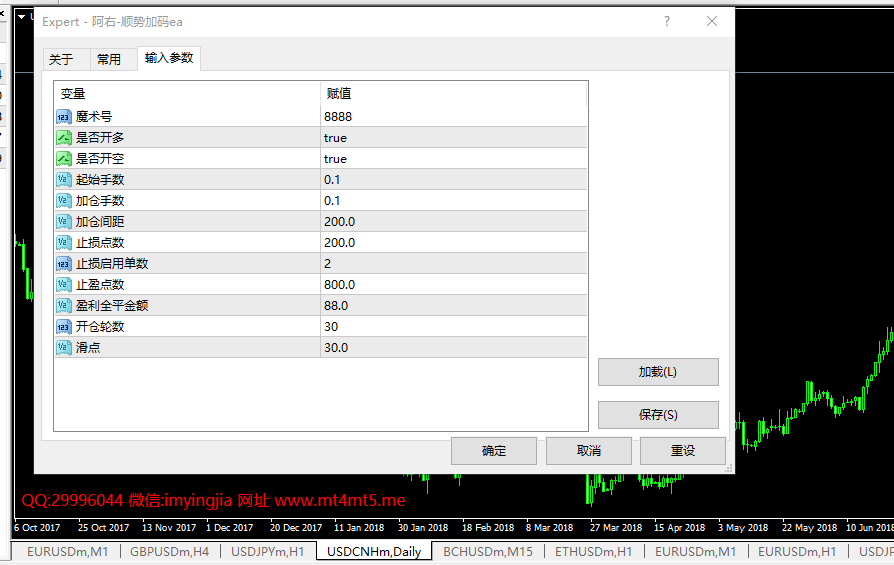Edit 盈利全平金额 value 88.0
Viewport: 894px width, 565px height.
pos(454,306)
